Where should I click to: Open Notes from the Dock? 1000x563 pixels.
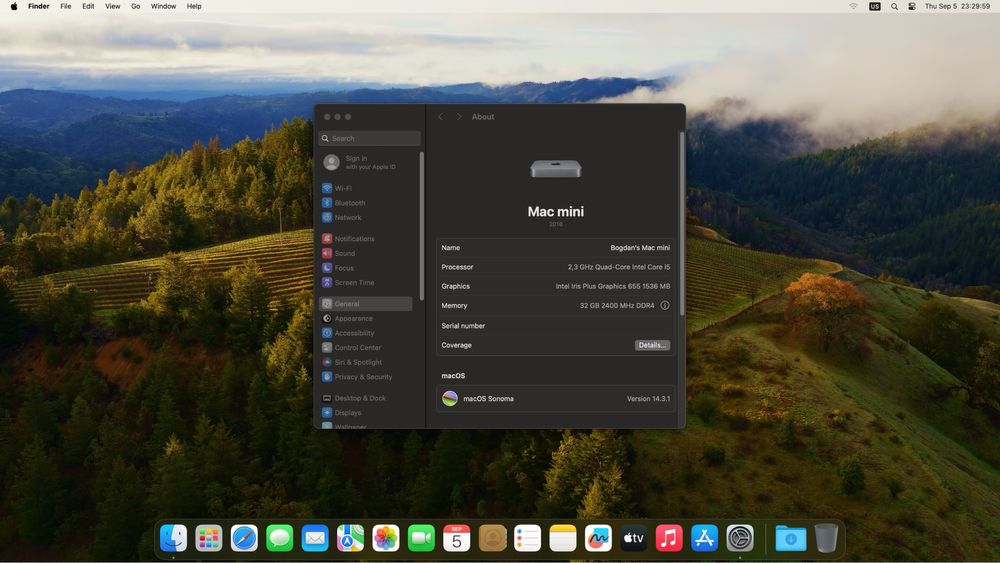click(x=562, y=538)
